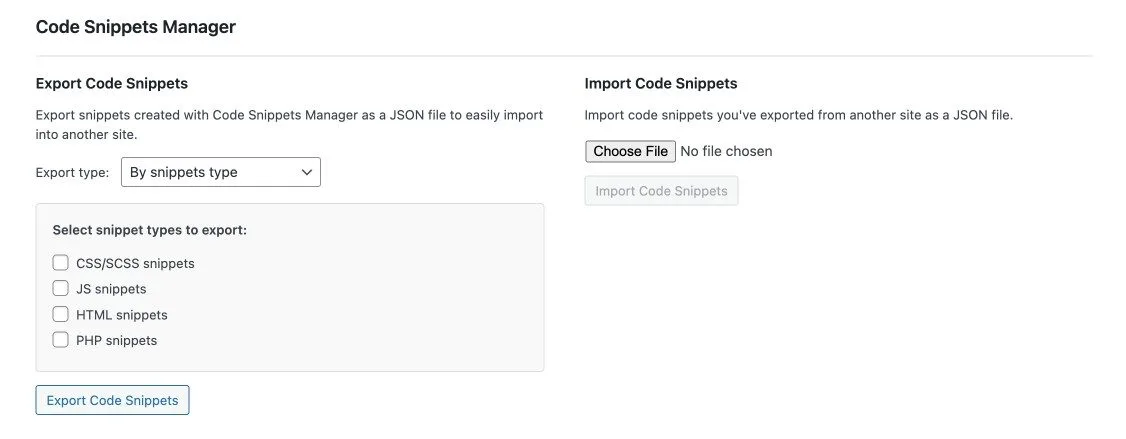Click the "CSS/SCSS snippets" label text
This screenshot has width=1126, height=439.
click(135, 264)
